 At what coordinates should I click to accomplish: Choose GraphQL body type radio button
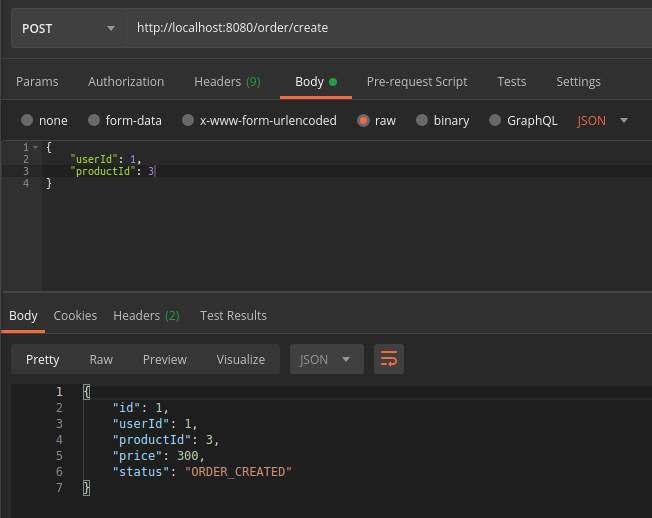495,120
